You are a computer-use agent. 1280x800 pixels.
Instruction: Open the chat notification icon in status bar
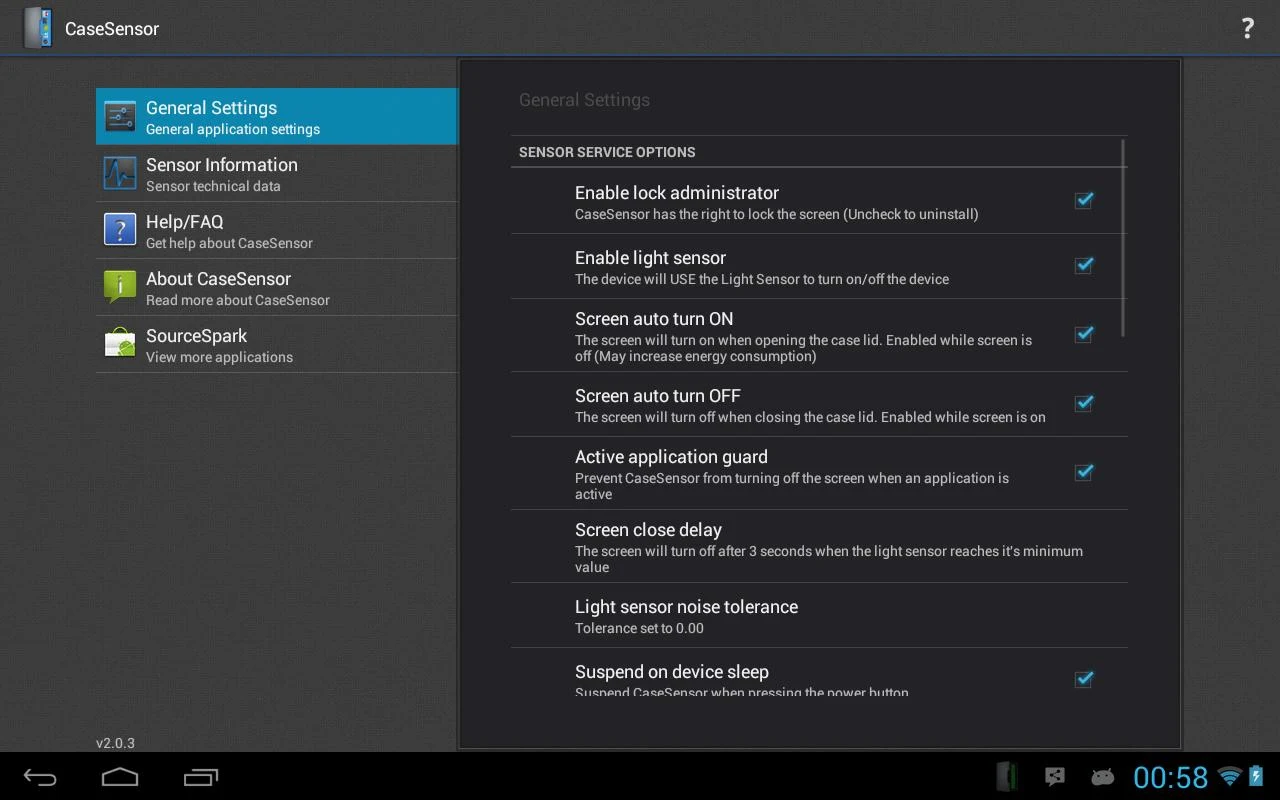[1054, 777]
